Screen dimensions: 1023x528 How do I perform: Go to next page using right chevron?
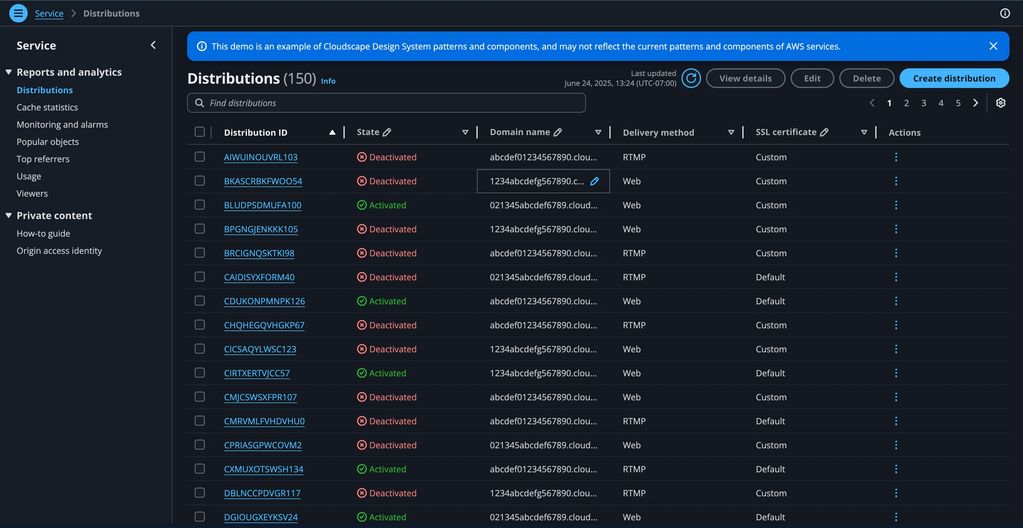pos(976,103)
